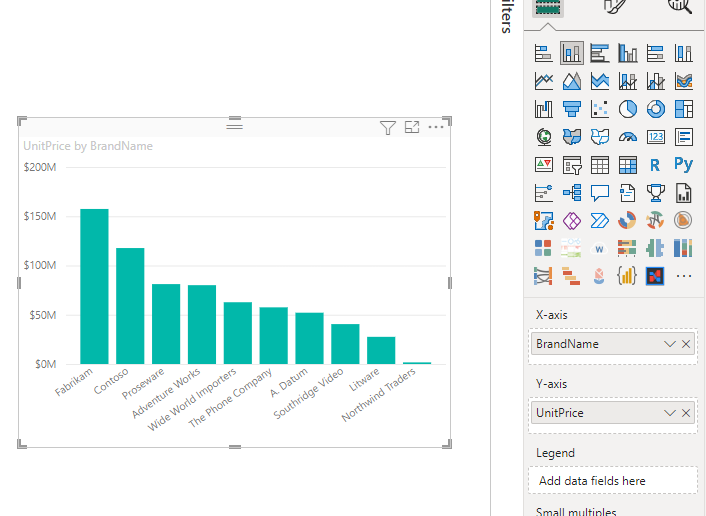Pick the 100% stacked column chart visual
Viewport: 706px width, 516px height.
tap(683, 53)
